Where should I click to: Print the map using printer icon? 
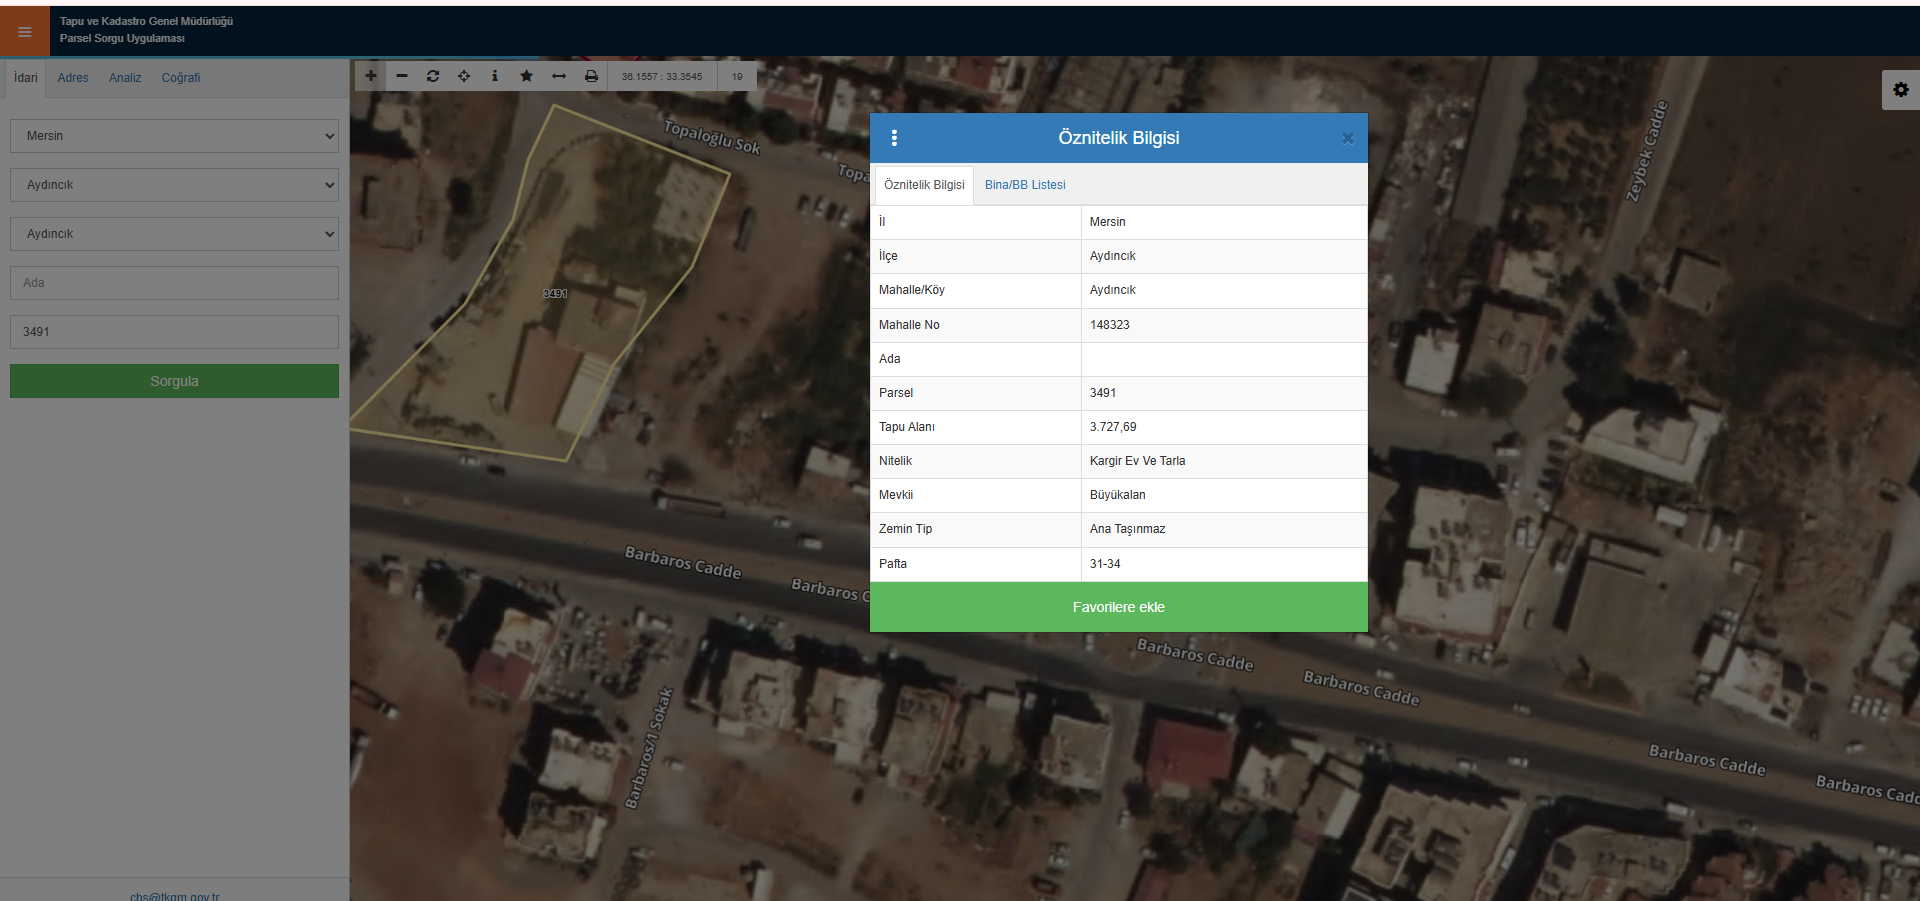coord(591,76)
